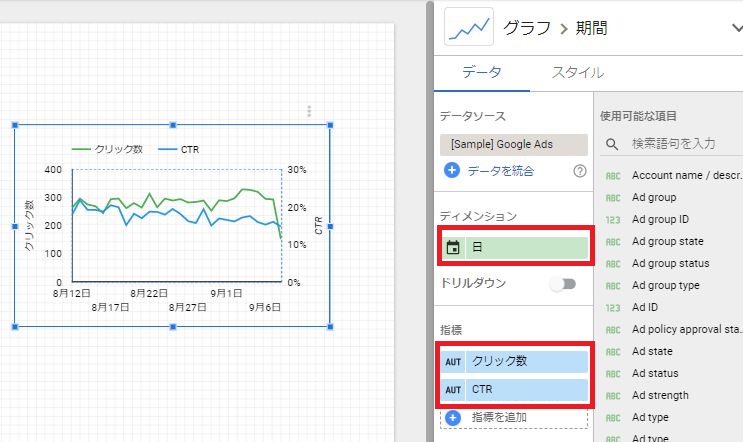
Task: Select the [Sample] Google Ads data source
Action: point(514,144)
